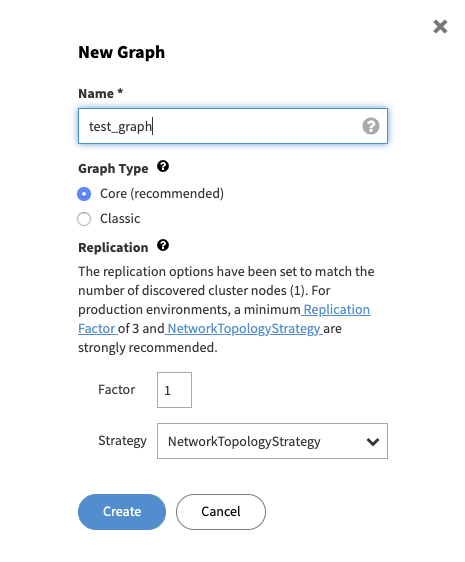Click the help icon inside Name field
465x562 pixels.
pos(371,126)
